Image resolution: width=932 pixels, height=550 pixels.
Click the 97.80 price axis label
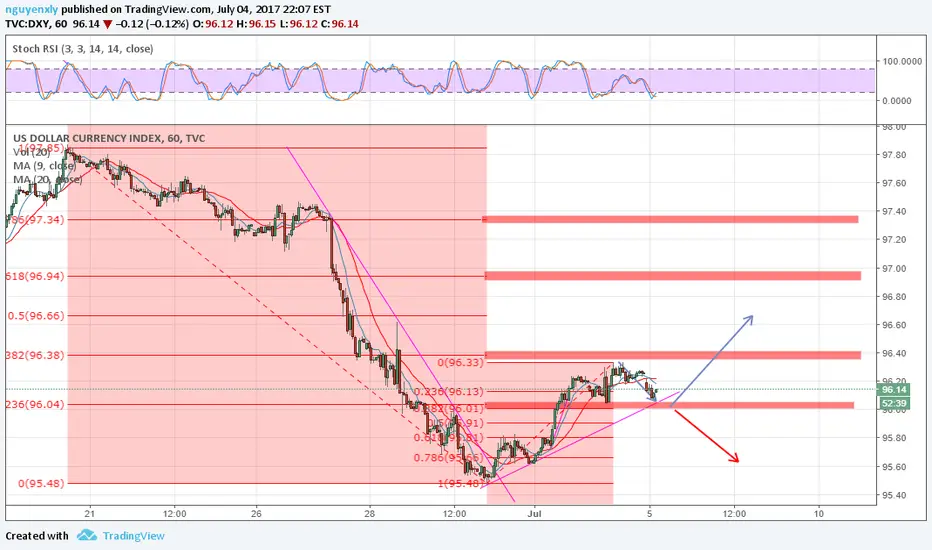click(x=894, y=155)
